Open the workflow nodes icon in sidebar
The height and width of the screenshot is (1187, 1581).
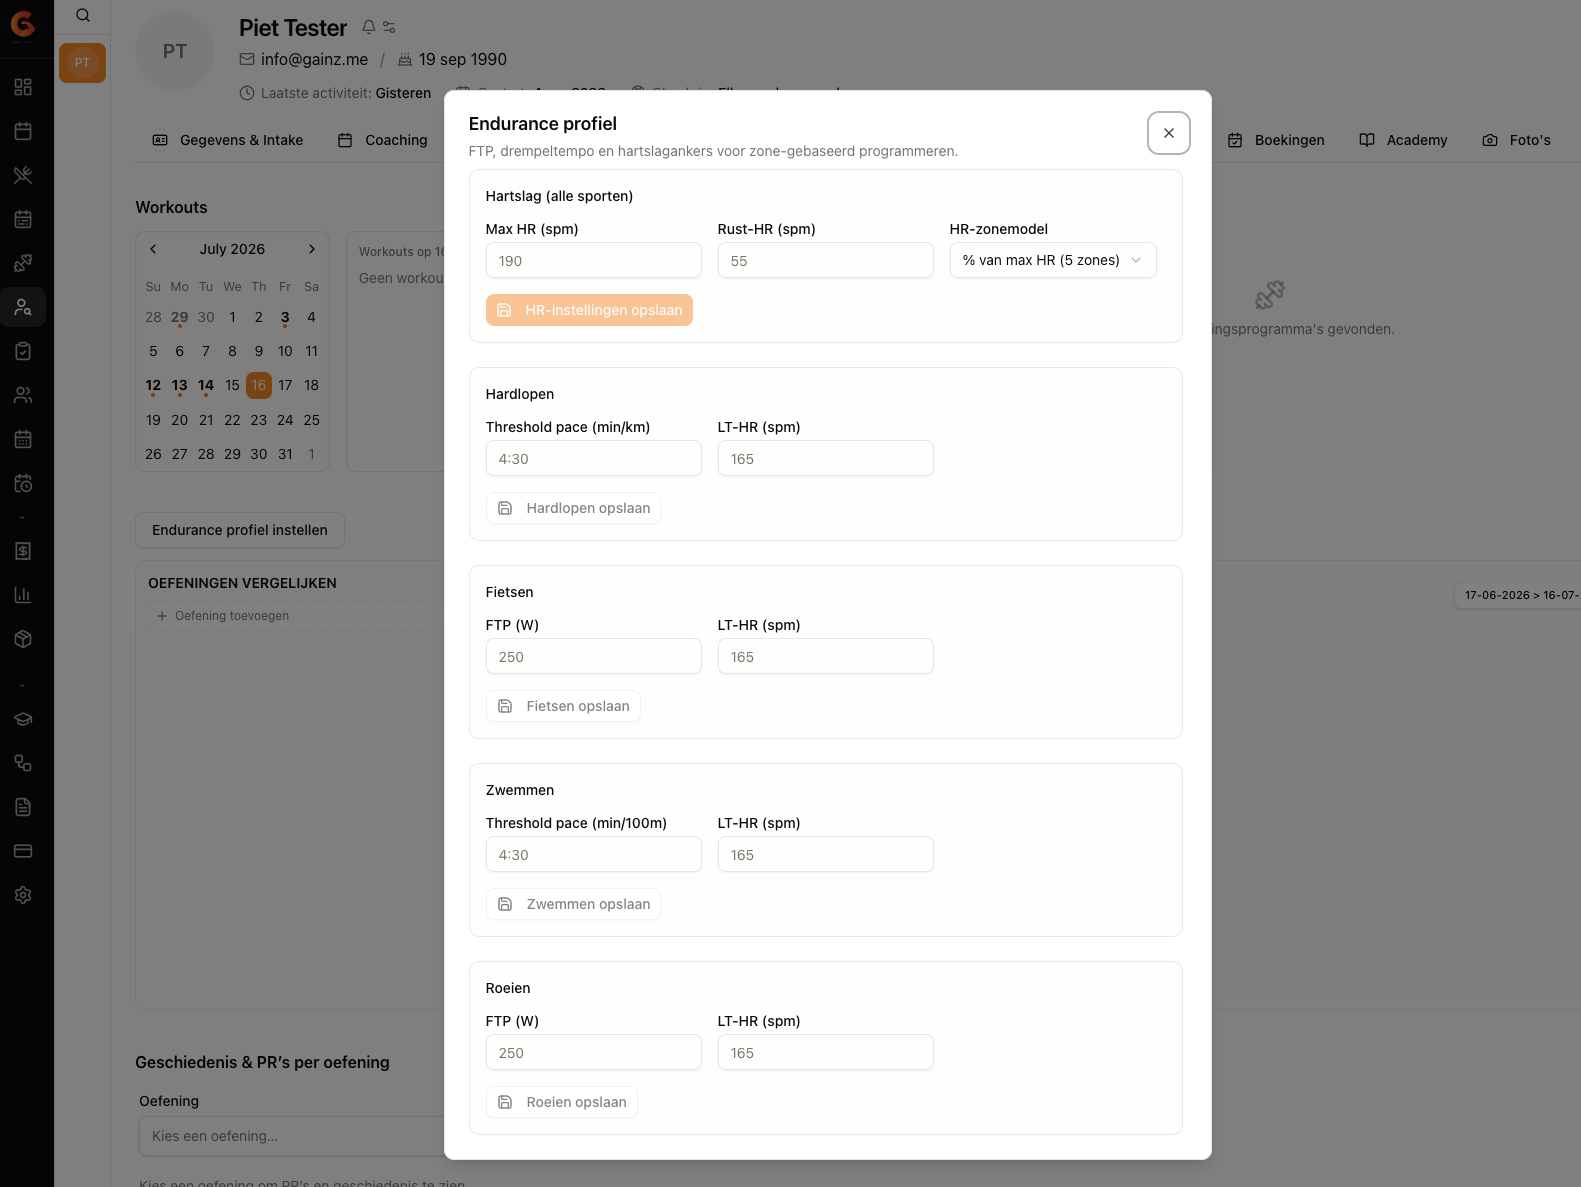[x=23, y=763]
